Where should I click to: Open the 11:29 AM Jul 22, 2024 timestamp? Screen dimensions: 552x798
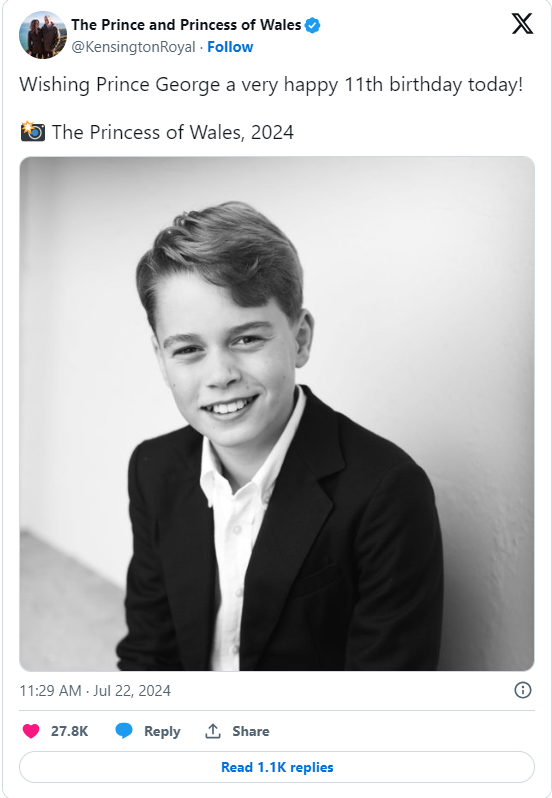(95, 691)
